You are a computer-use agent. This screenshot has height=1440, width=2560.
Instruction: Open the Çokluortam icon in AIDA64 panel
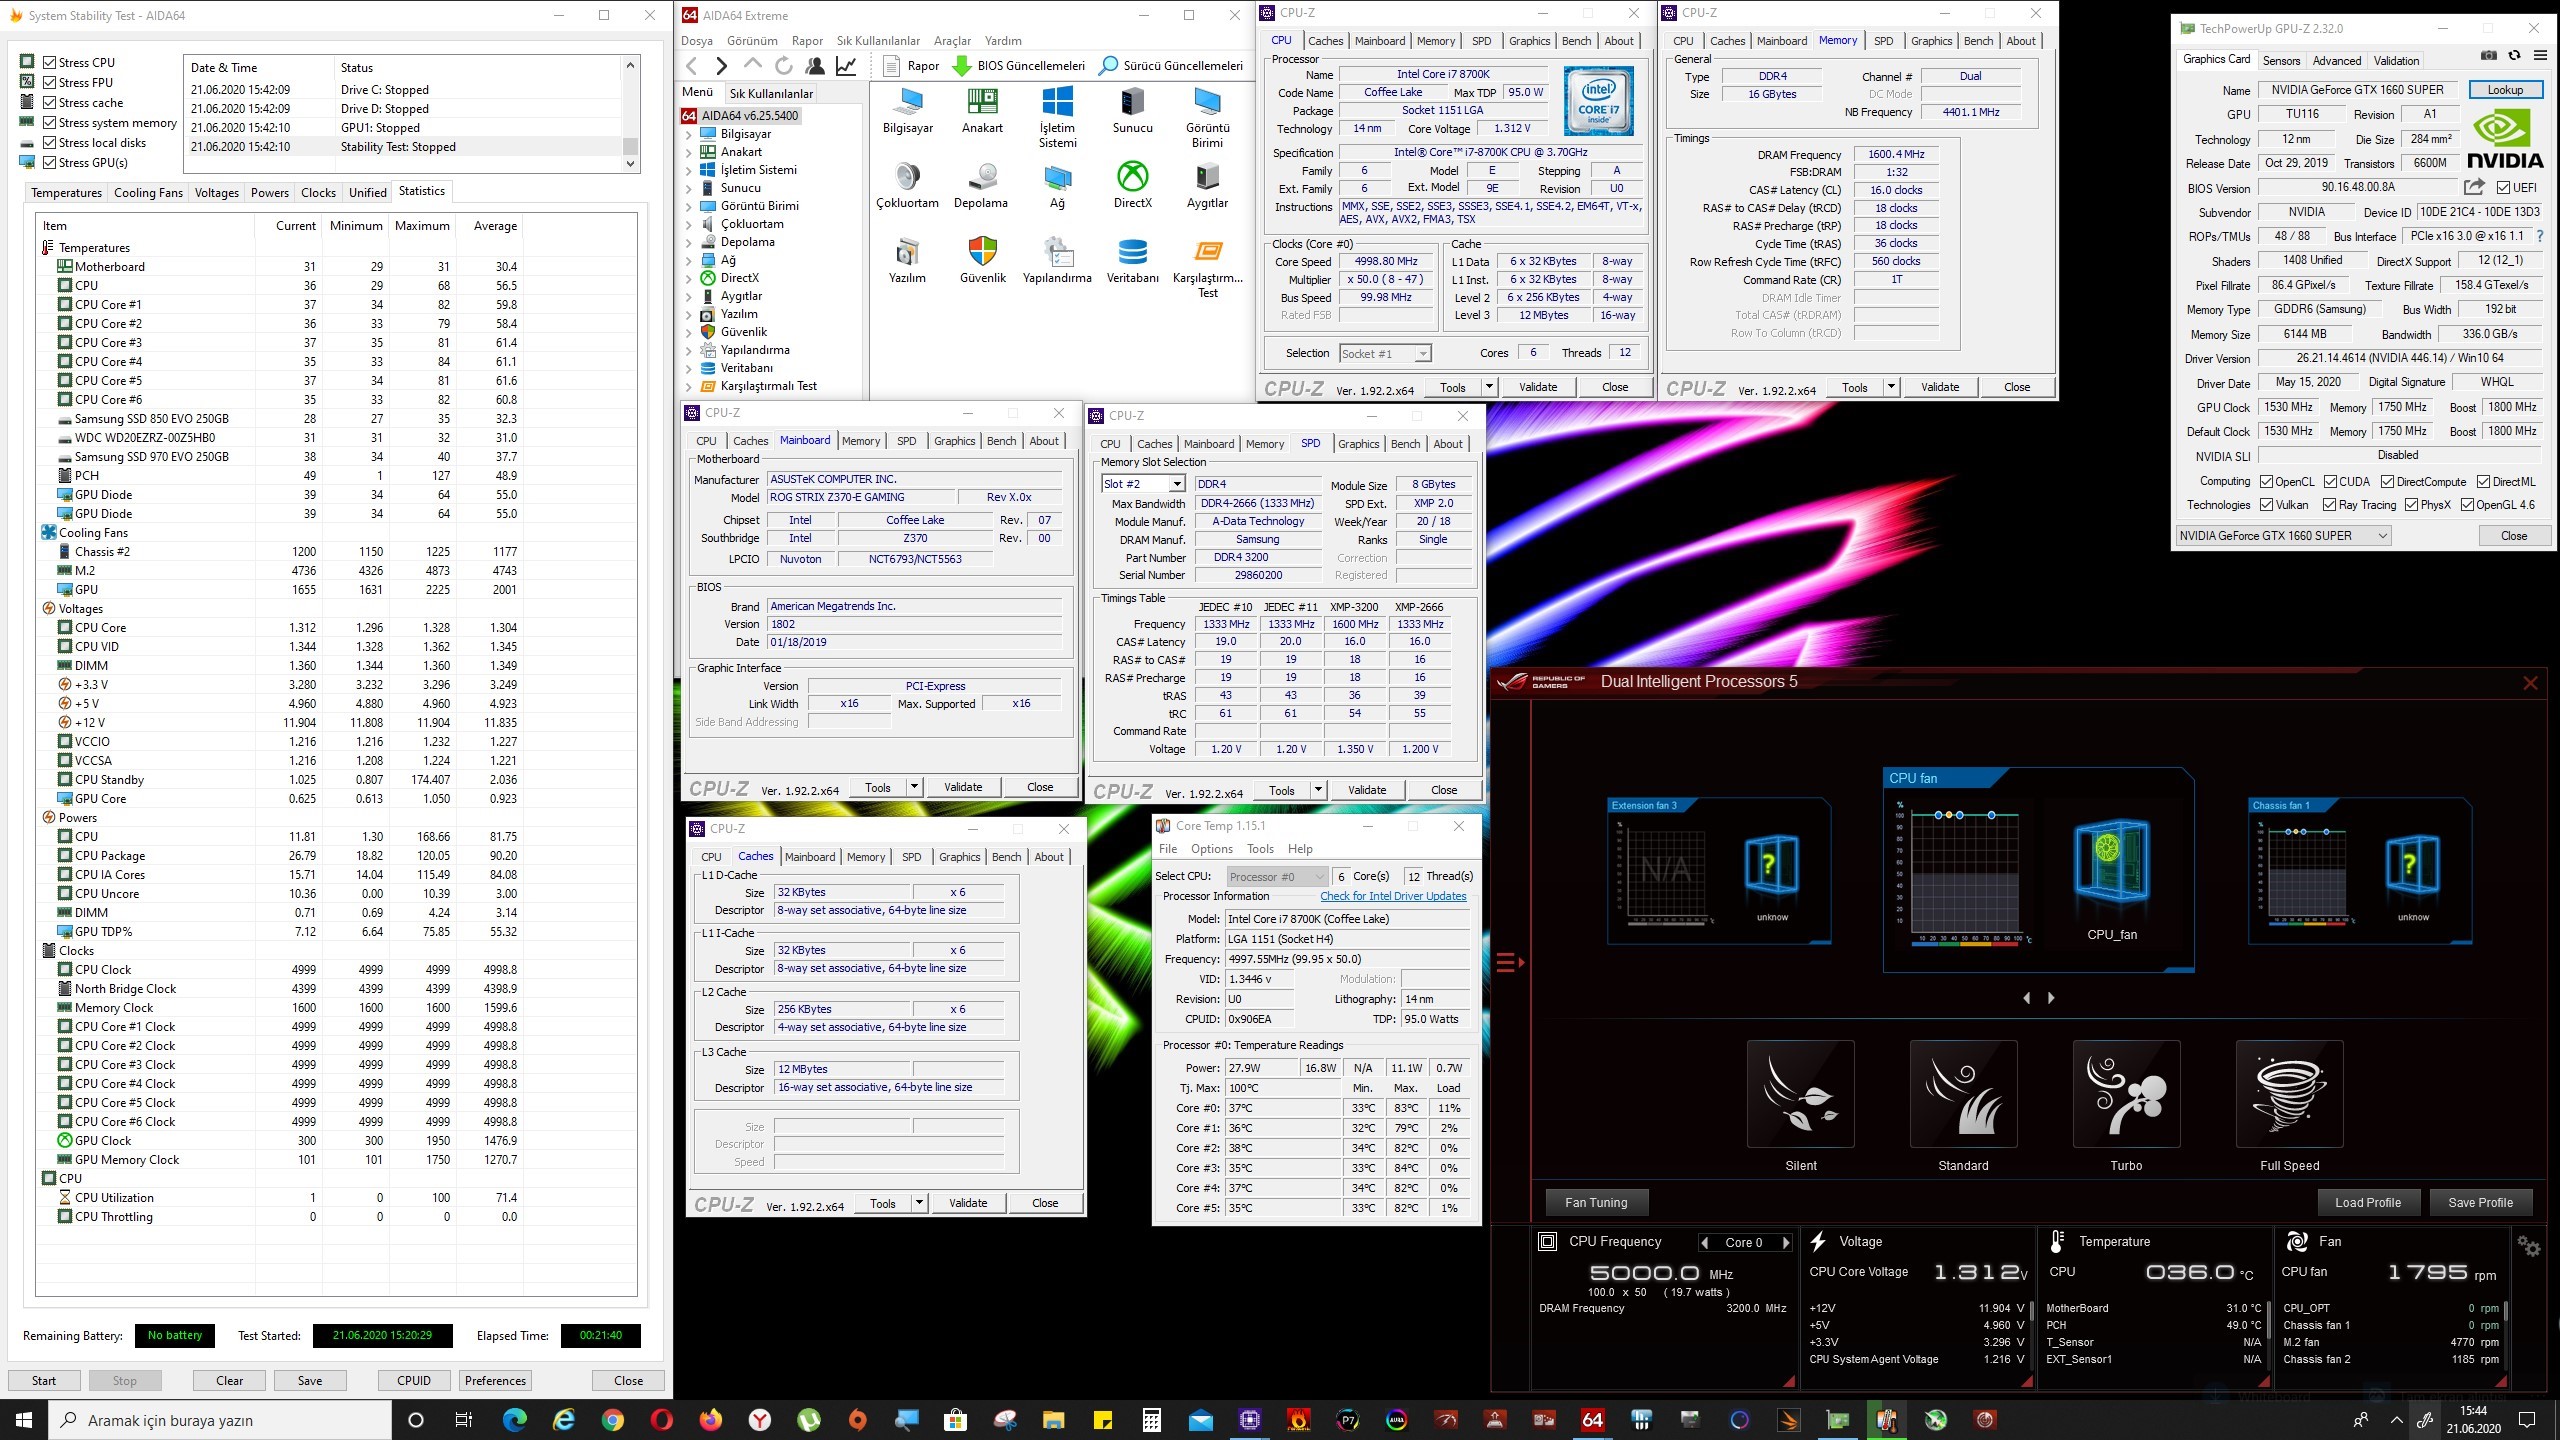pyautogui.click(x=908, y=177)
